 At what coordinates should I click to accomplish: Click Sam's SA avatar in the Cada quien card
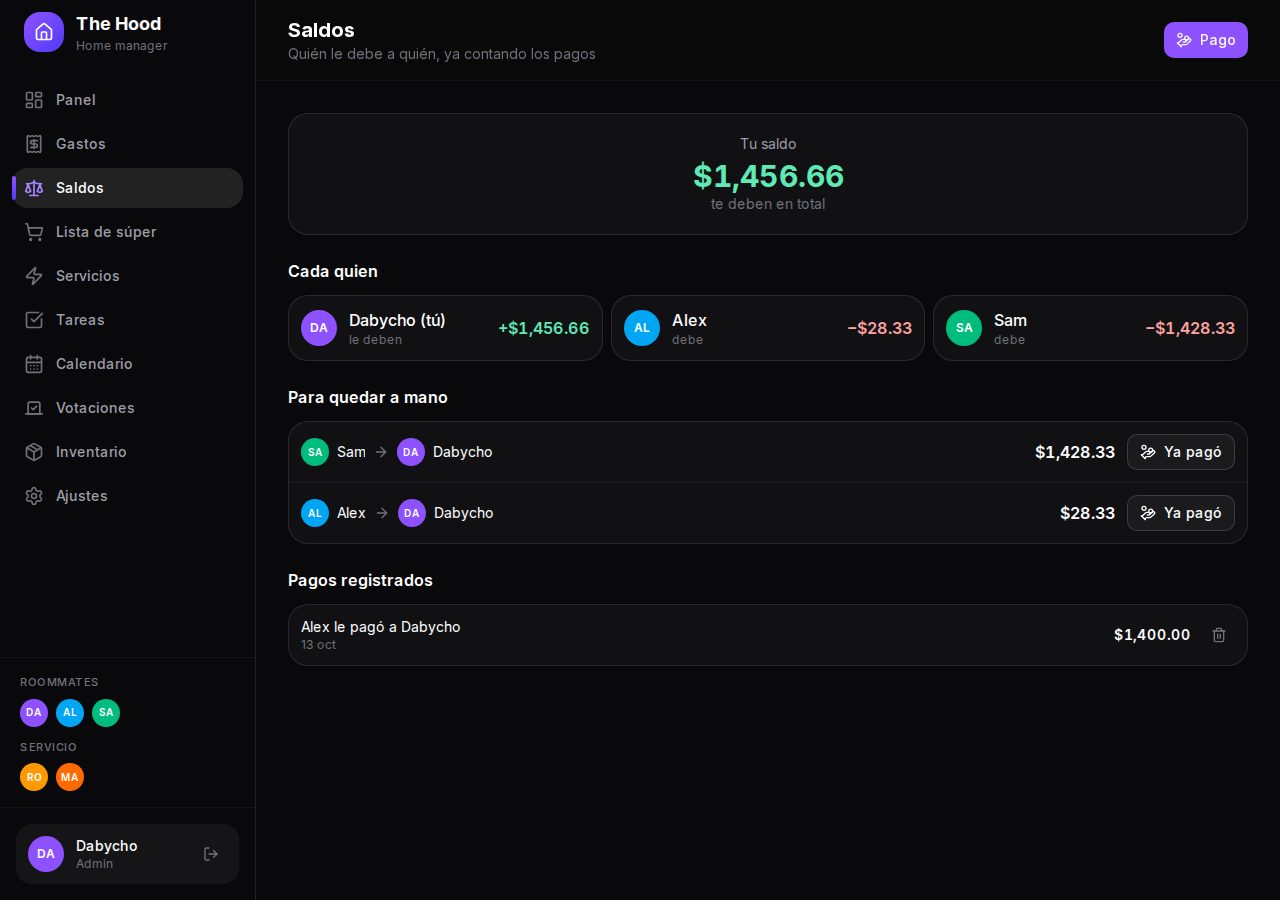[x=964, y=328]
